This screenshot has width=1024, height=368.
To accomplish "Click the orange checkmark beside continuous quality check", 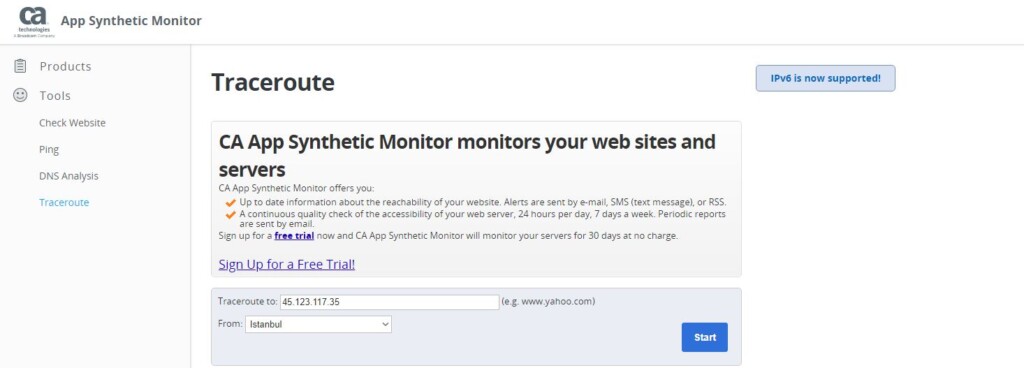I will [231, 214].
